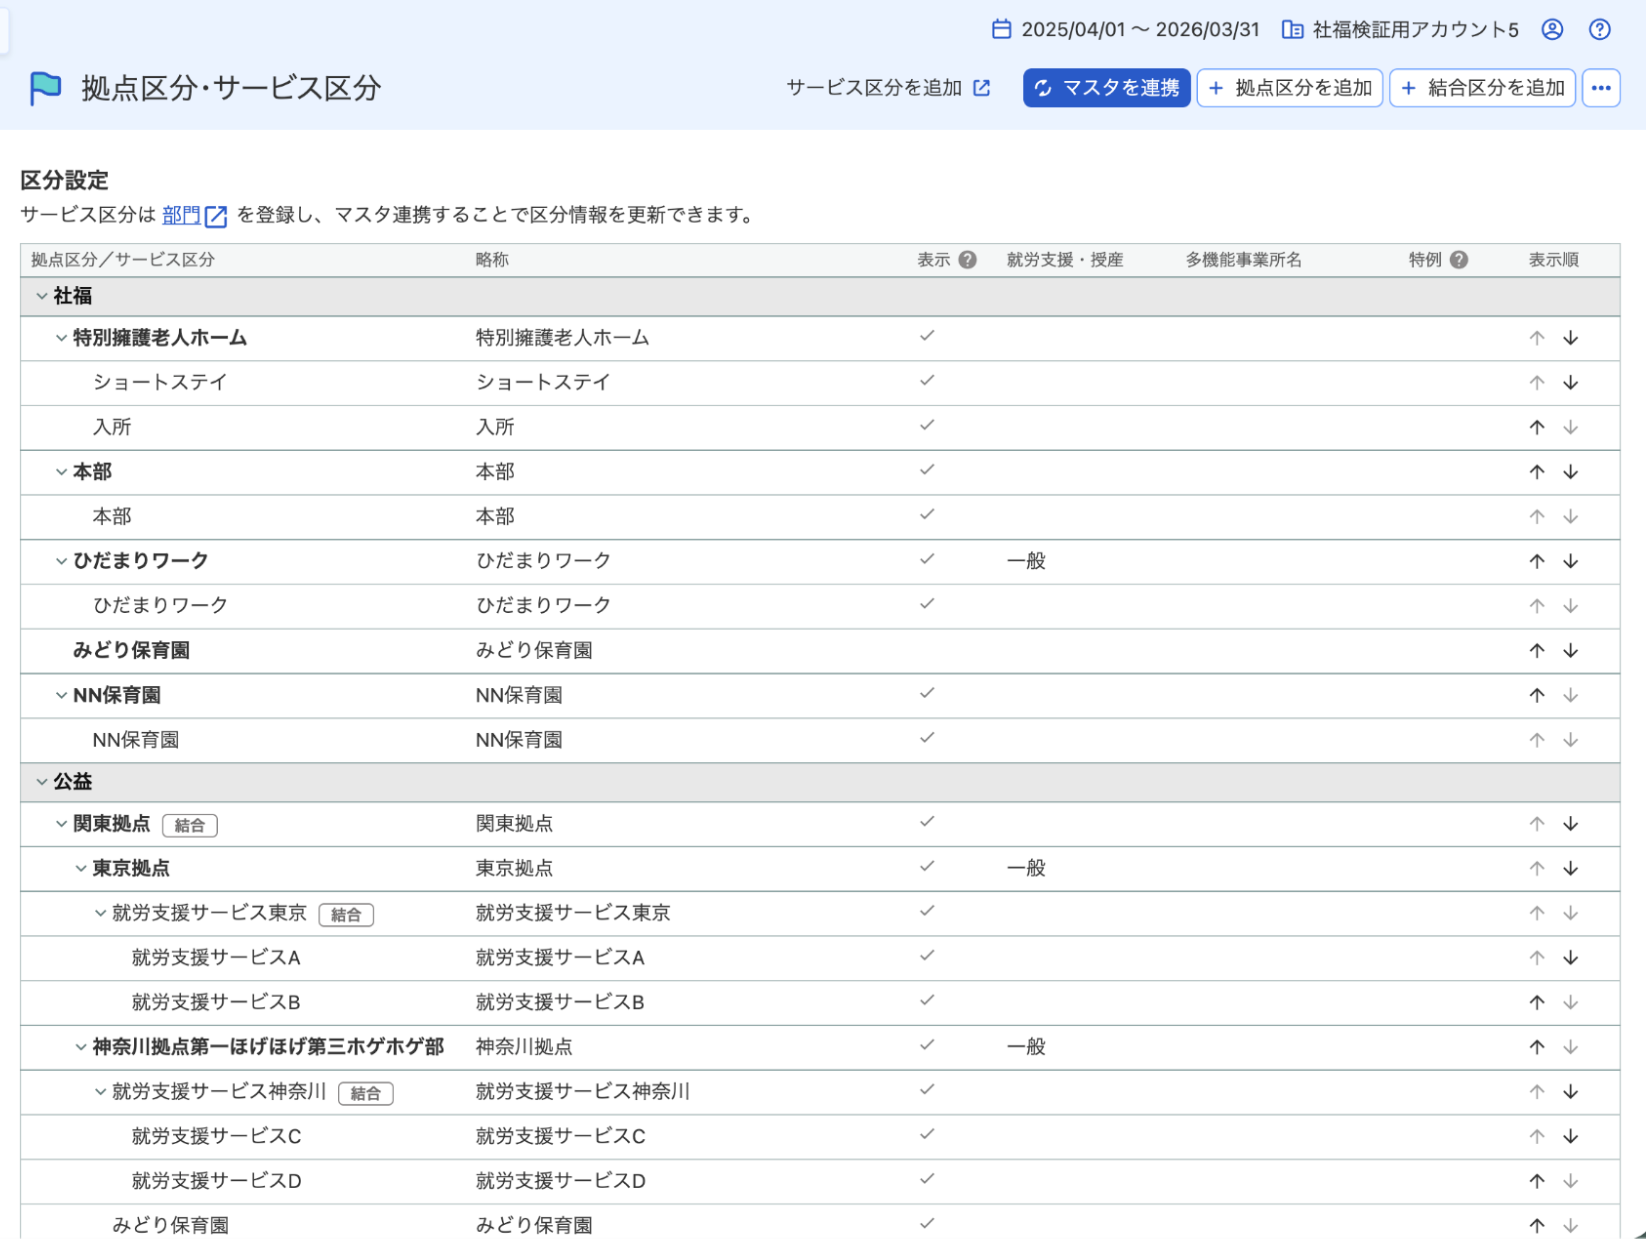Collapse the 公益 group
1646x1239 pixels.
(41, 782)
